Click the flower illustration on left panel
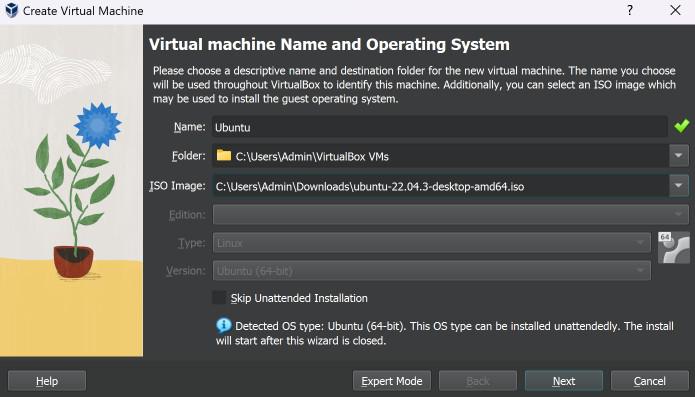 tap(71, 191)
